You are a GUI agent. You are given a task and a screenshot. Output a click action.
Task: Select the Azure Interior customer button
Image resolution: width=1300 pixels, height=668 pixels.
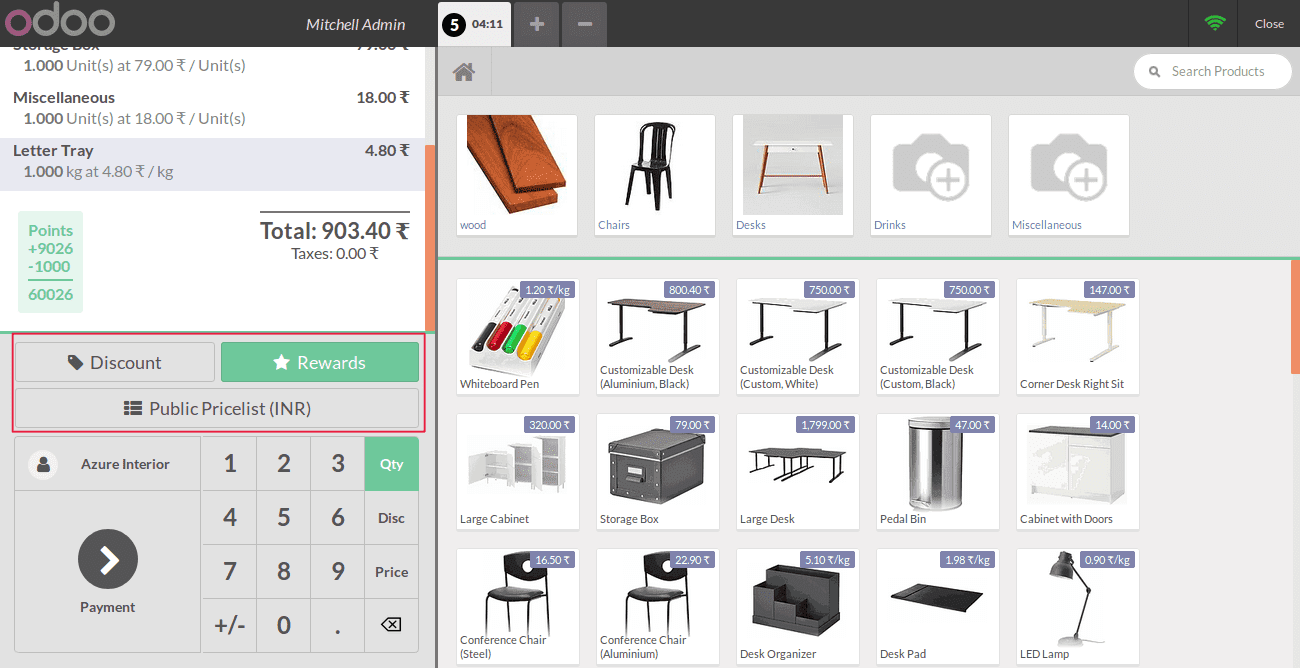pos(108,464)
